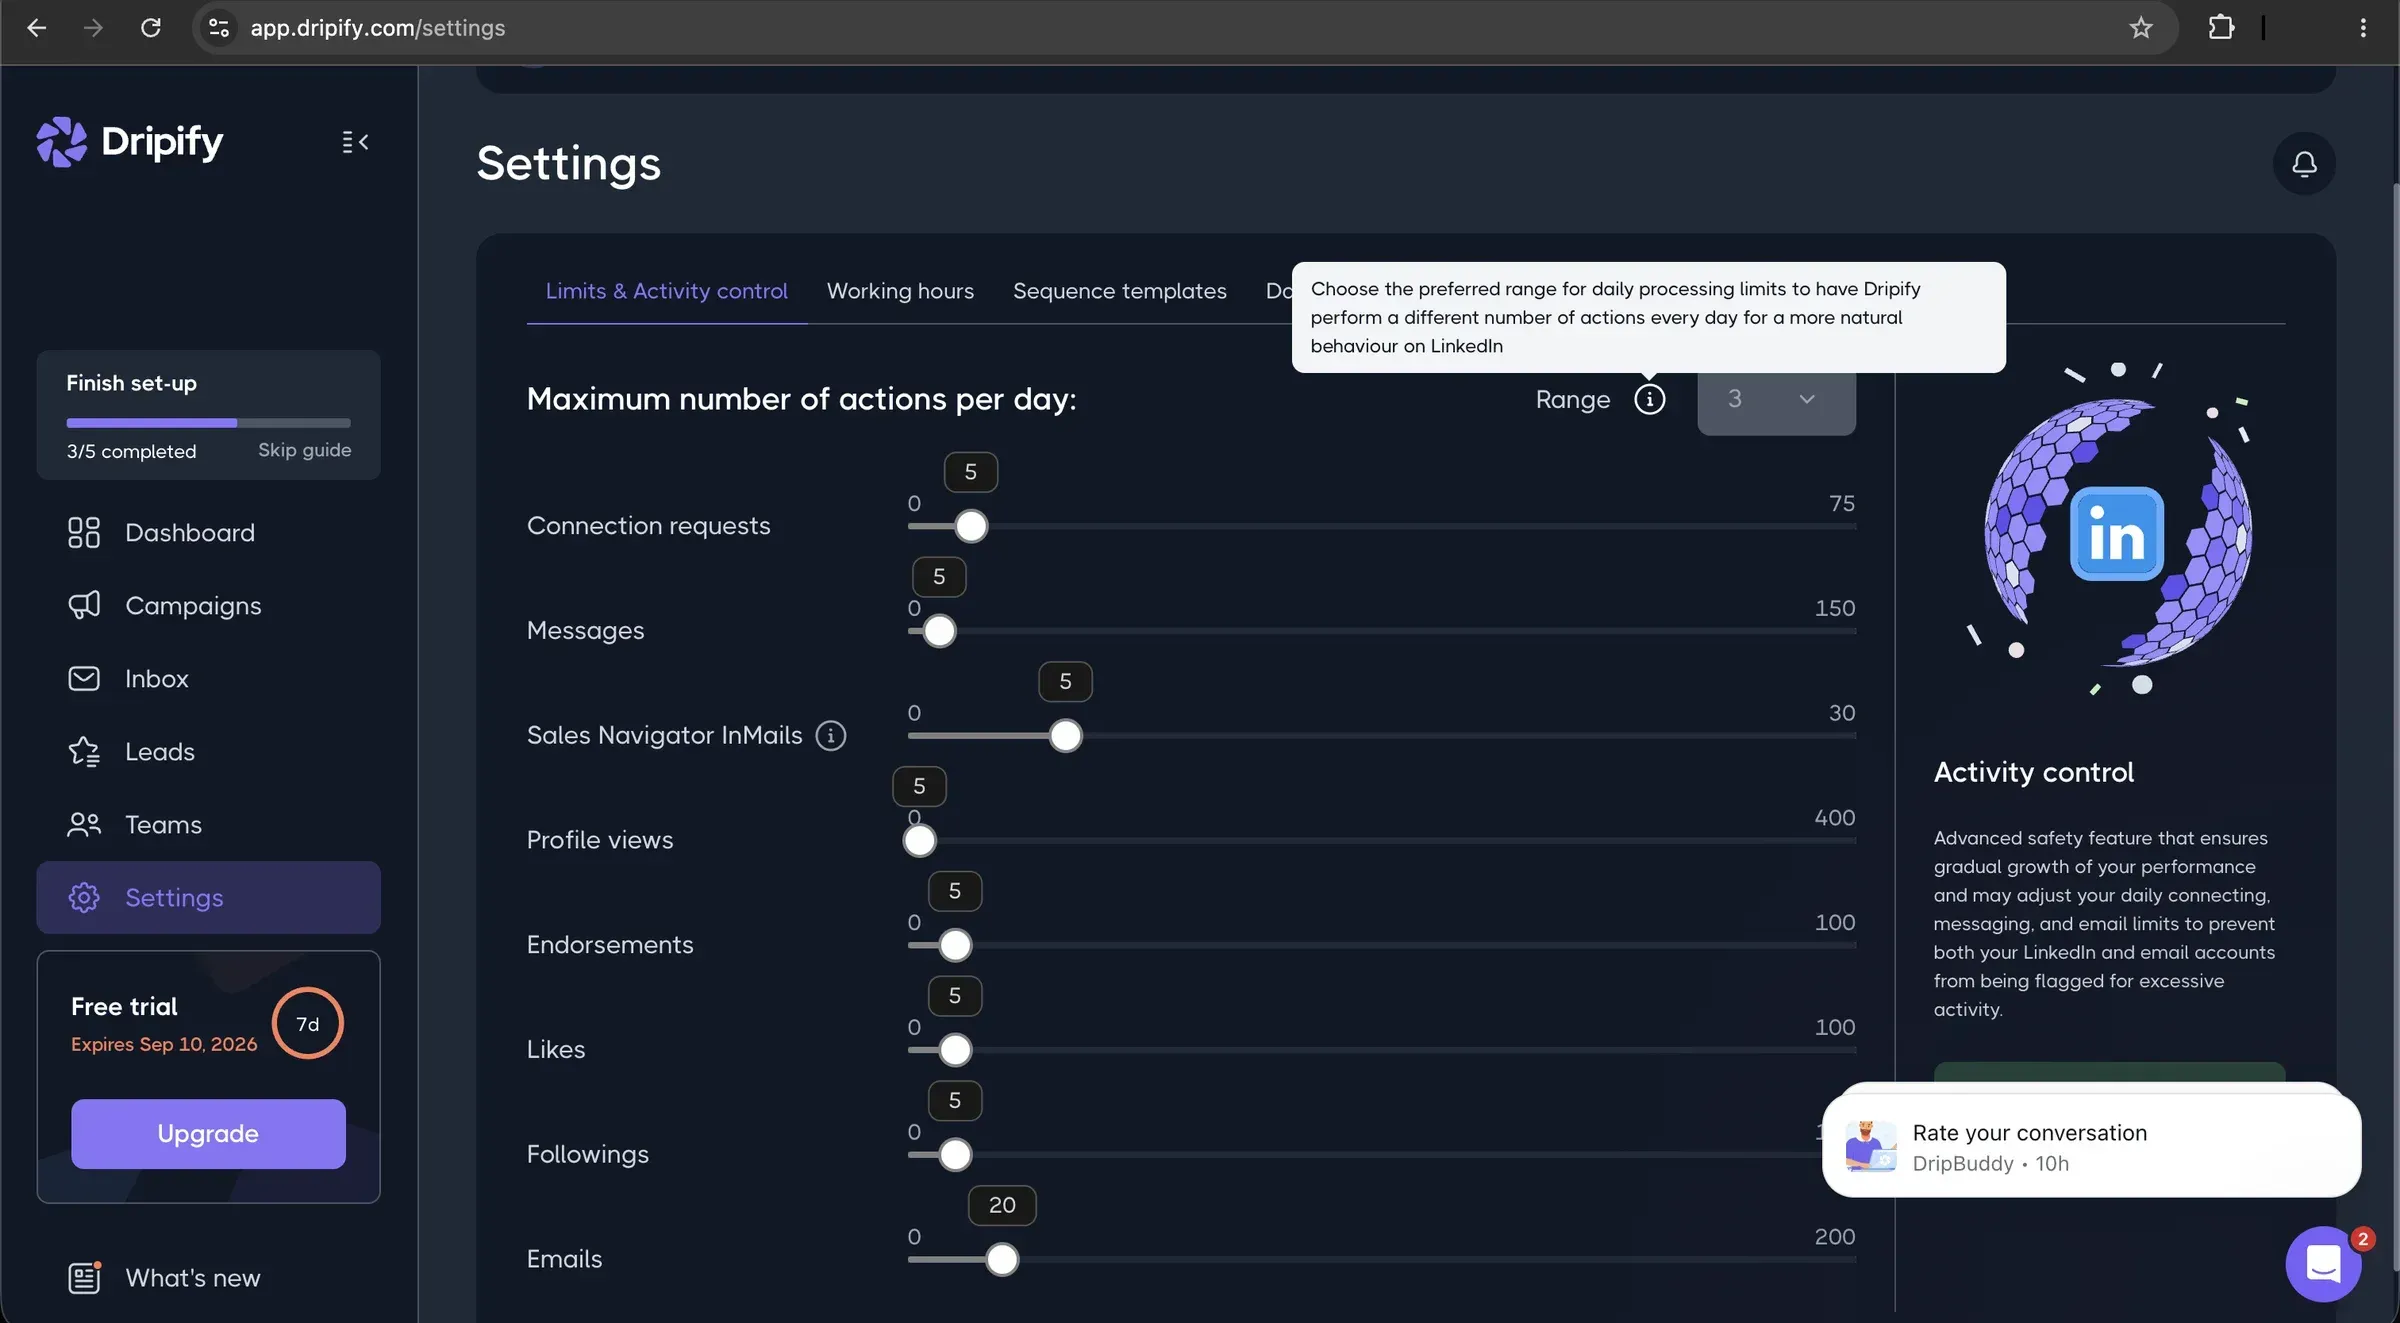The width and height of the screenshot is (2400, 1323).
Task: Click the Dripify logo
Action: pos(130,142)
